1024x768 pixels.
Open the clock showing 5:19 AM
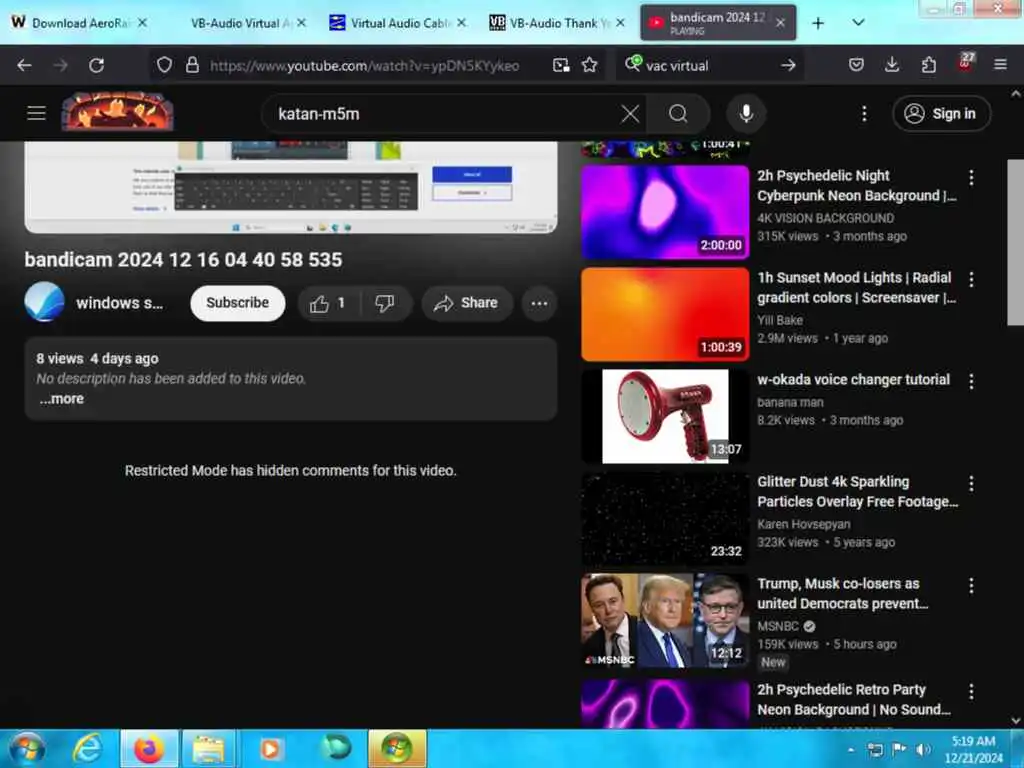pyautogui.click(x=974, y=749)
